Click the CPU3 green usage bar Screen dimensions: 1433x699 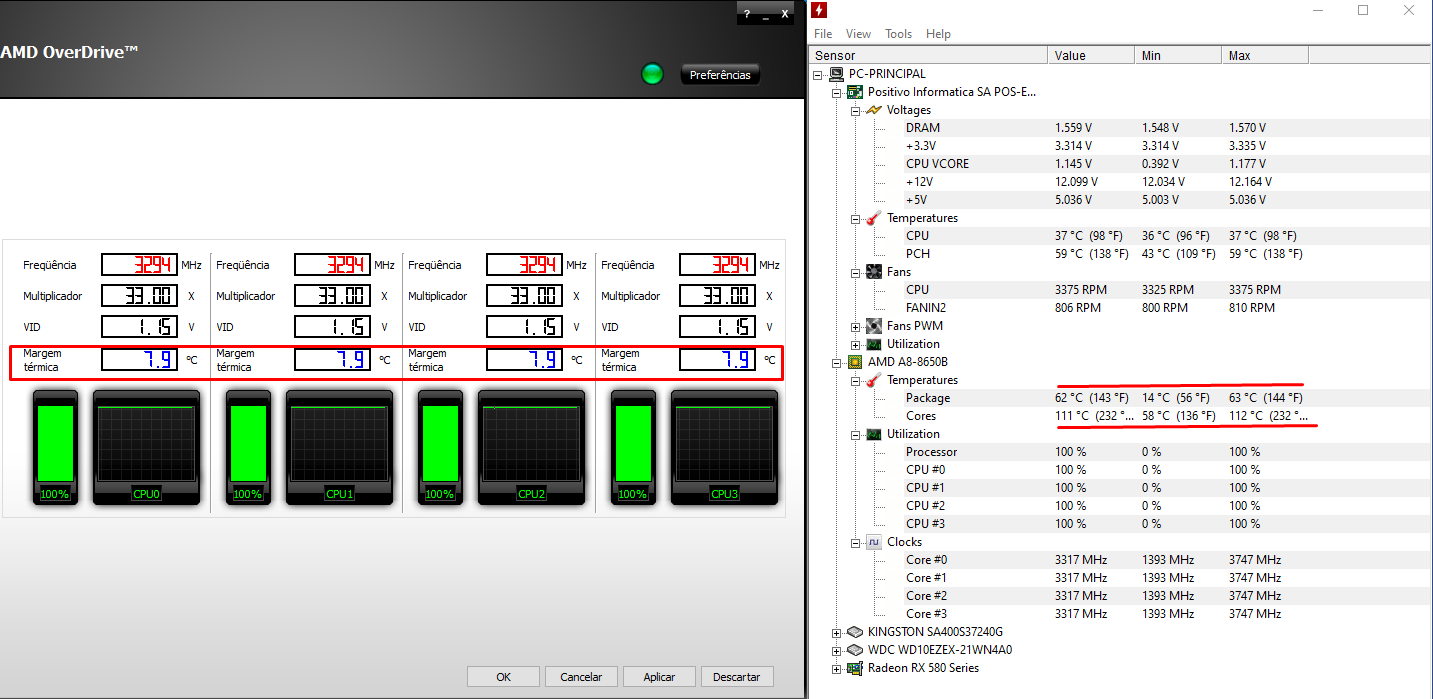click(633, 444)
